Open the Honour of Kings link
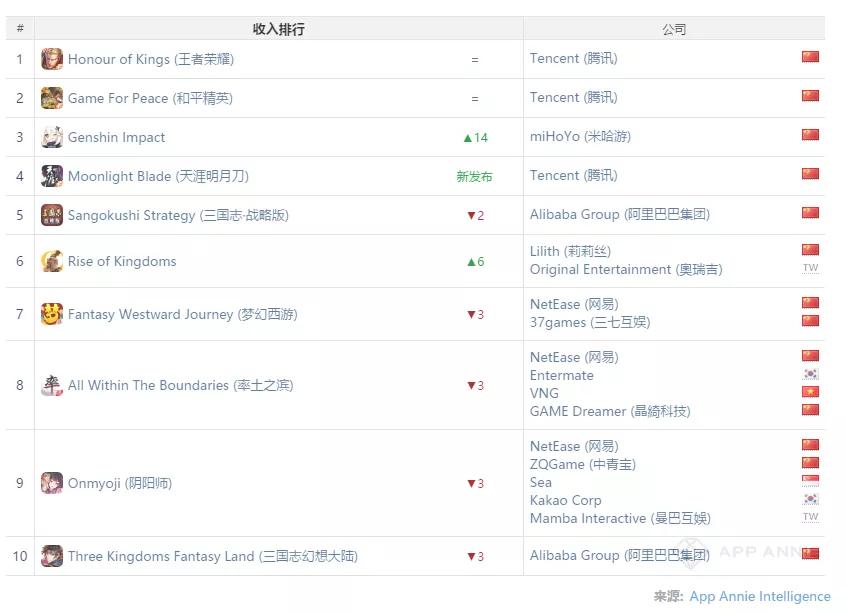Viewport: 846px width, 613px height. coord(151,59)
